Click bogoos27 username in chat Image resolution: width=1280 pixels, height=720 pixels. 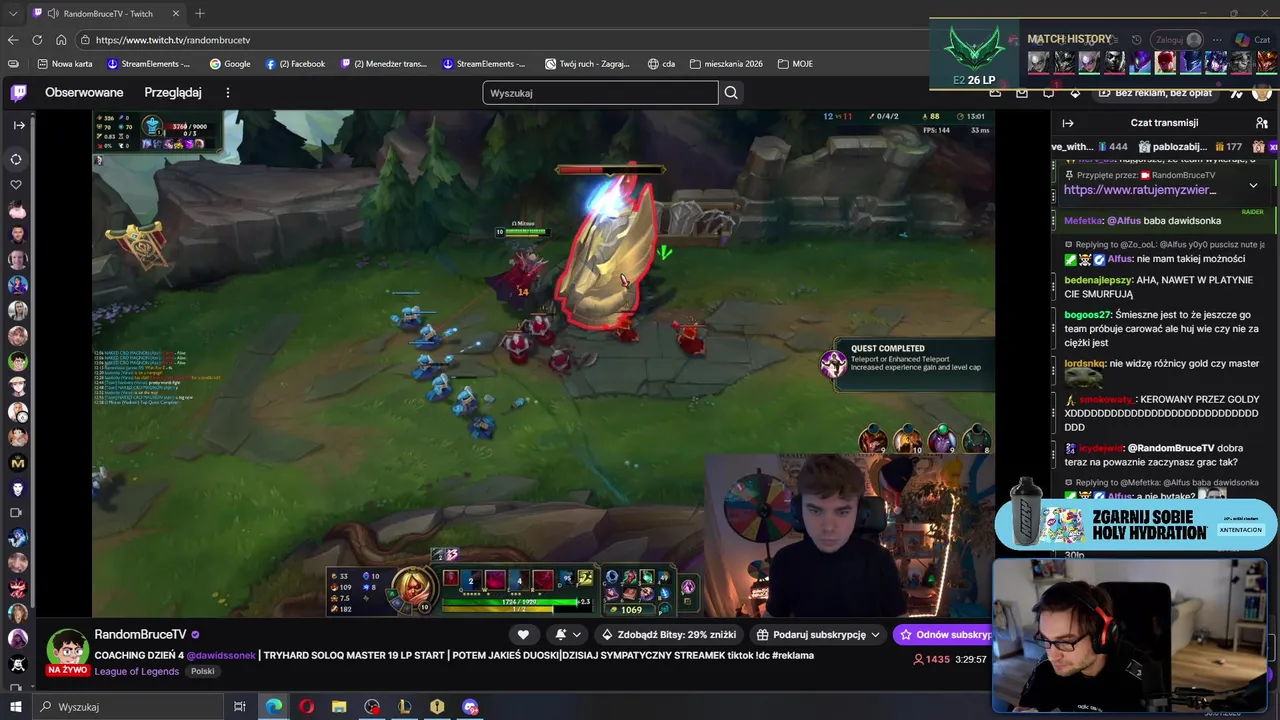pos(1087,315)
